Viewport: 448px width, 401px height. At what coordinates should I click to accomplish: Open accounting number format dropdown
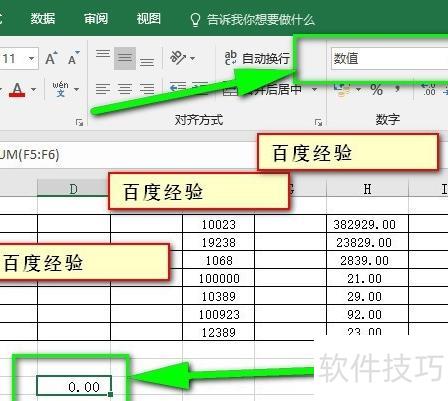click(359, 89)
